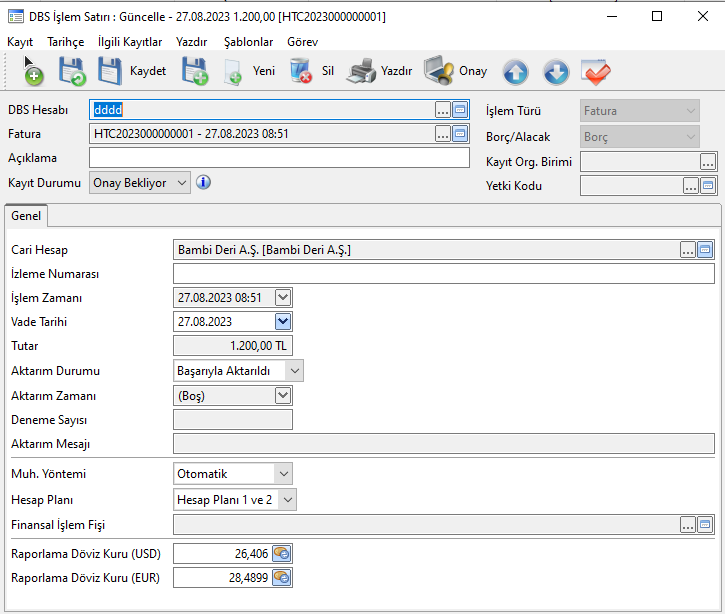725x614 pixels.
Task: Click the Sil delete icon
Action: coord(301,72)
